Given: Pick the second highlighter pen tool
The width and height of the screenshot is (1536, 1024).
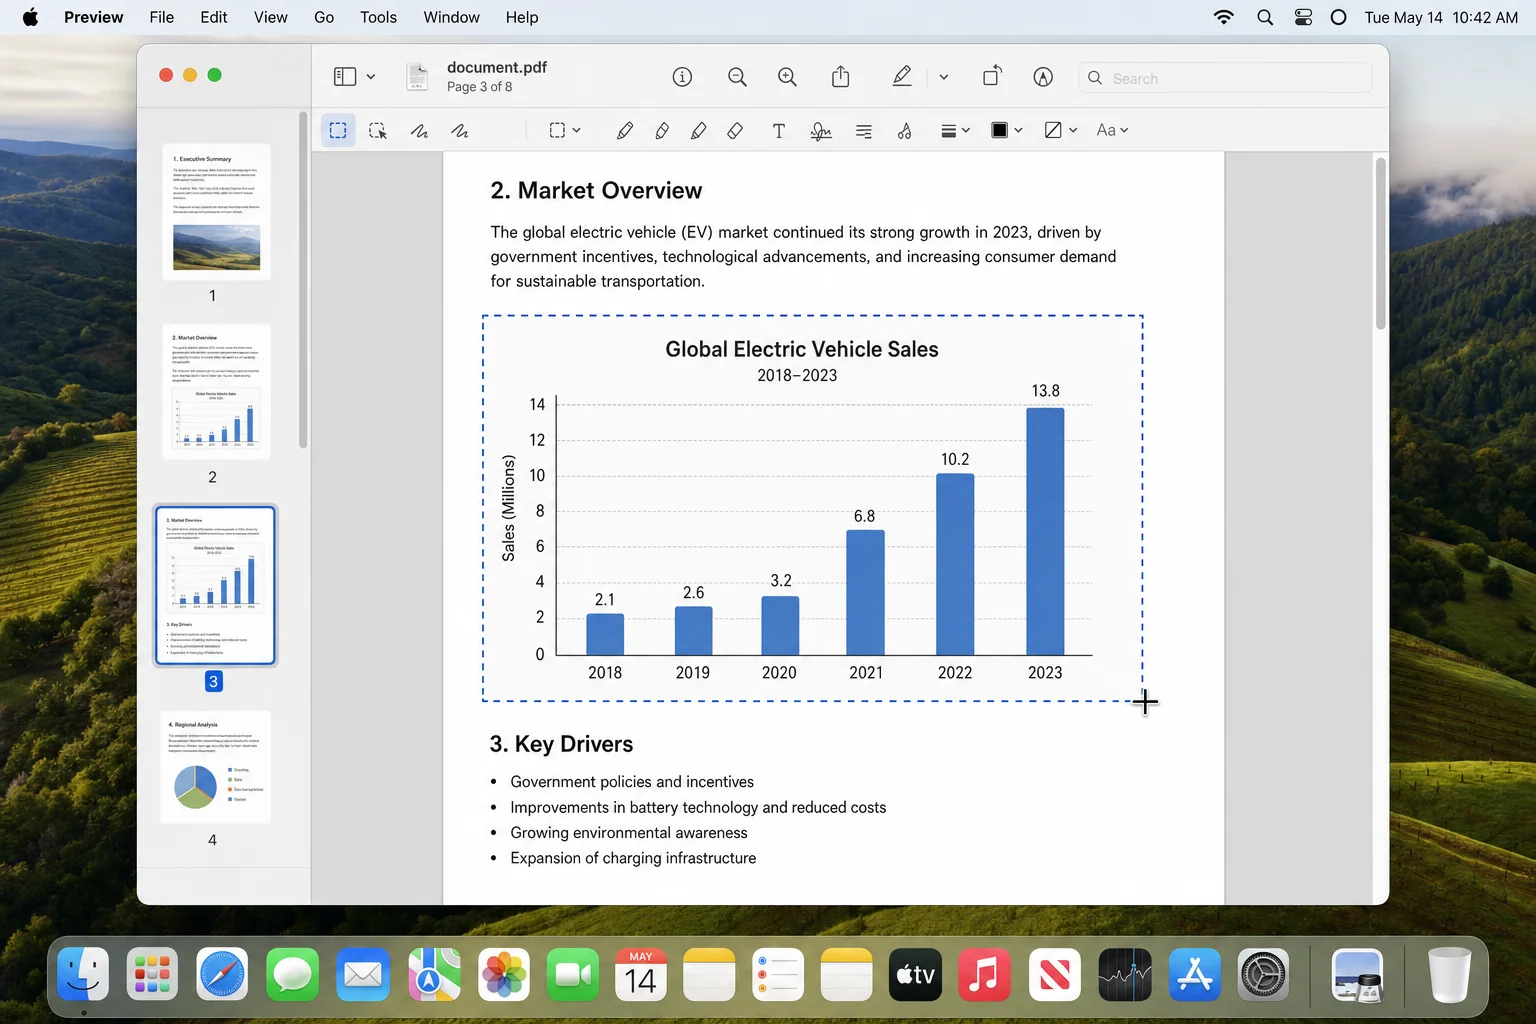Looking at the screenshot, I should click(x=662, y=130).
